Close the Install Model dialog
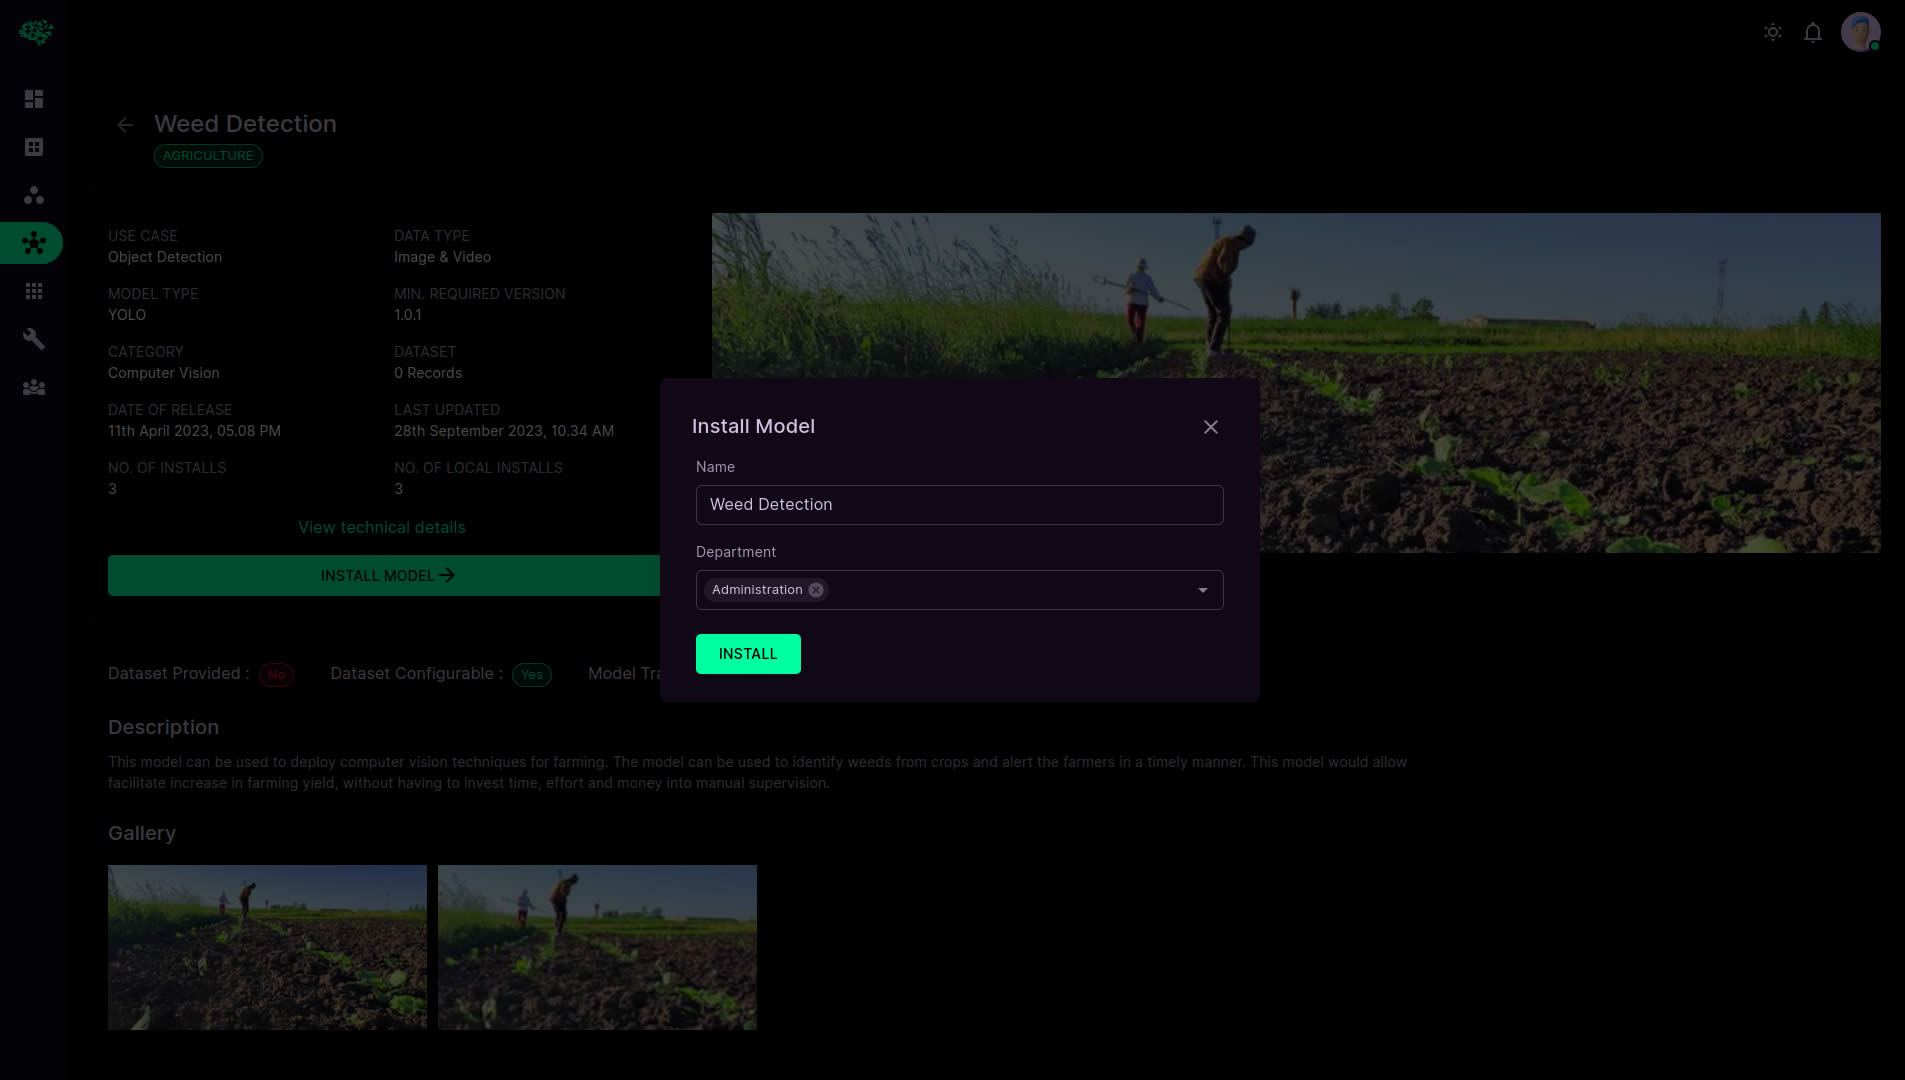 pyautogui.click(x=1211, y=427)
